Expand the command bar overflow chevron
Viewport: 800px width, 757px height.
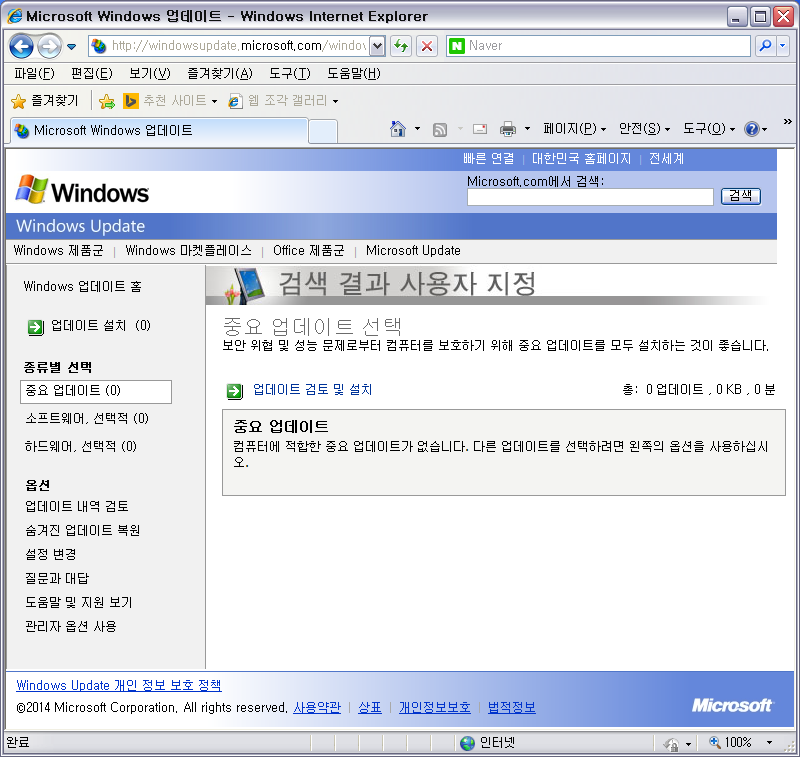coord(788,121)
